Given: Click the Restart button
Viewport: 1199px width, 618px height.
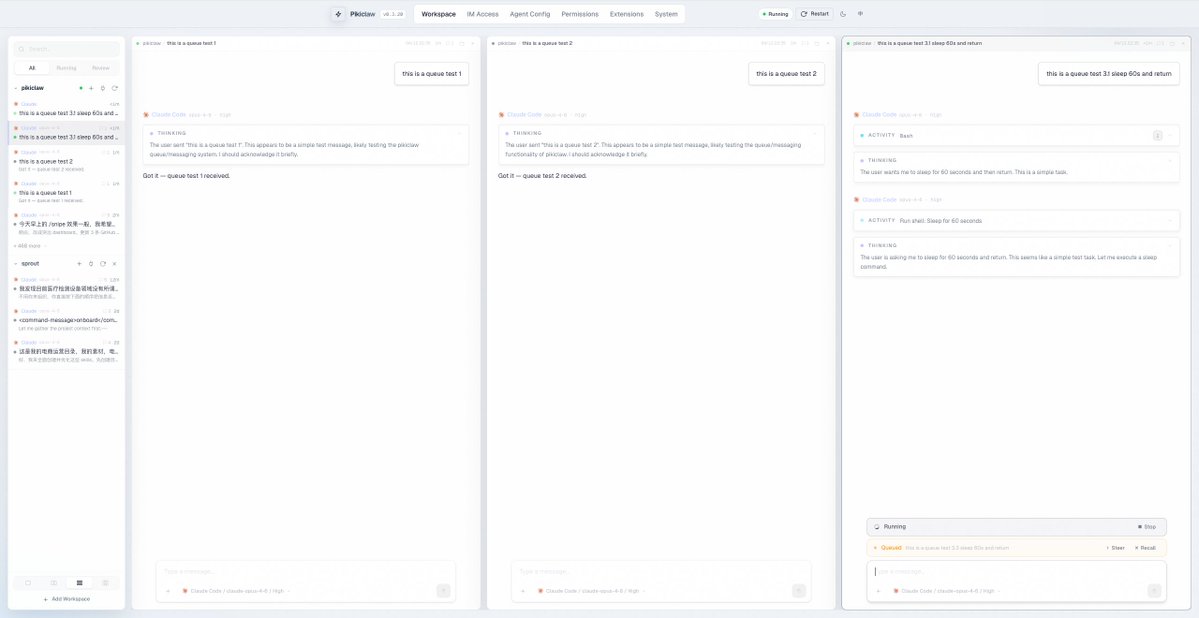Looking at the screenshot, I should coord(814,14).
